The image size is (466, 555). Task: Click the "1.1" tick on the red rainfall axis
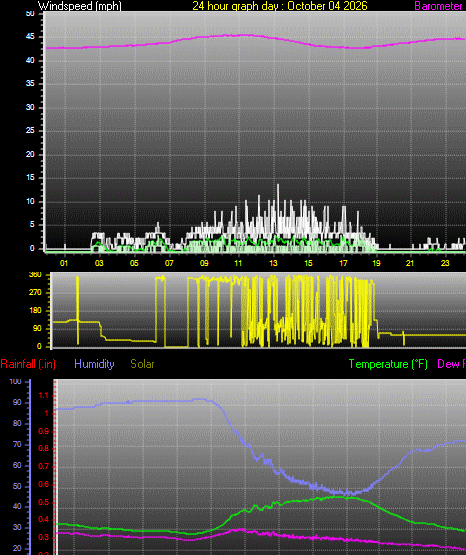pos(43,396)
